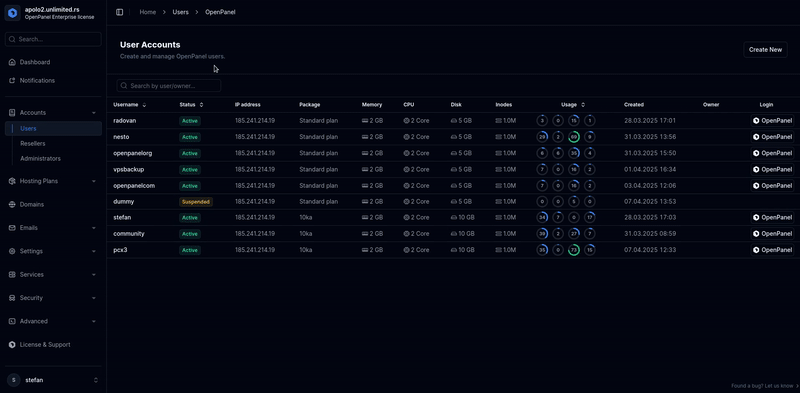Click the License & Support icon

12,345
